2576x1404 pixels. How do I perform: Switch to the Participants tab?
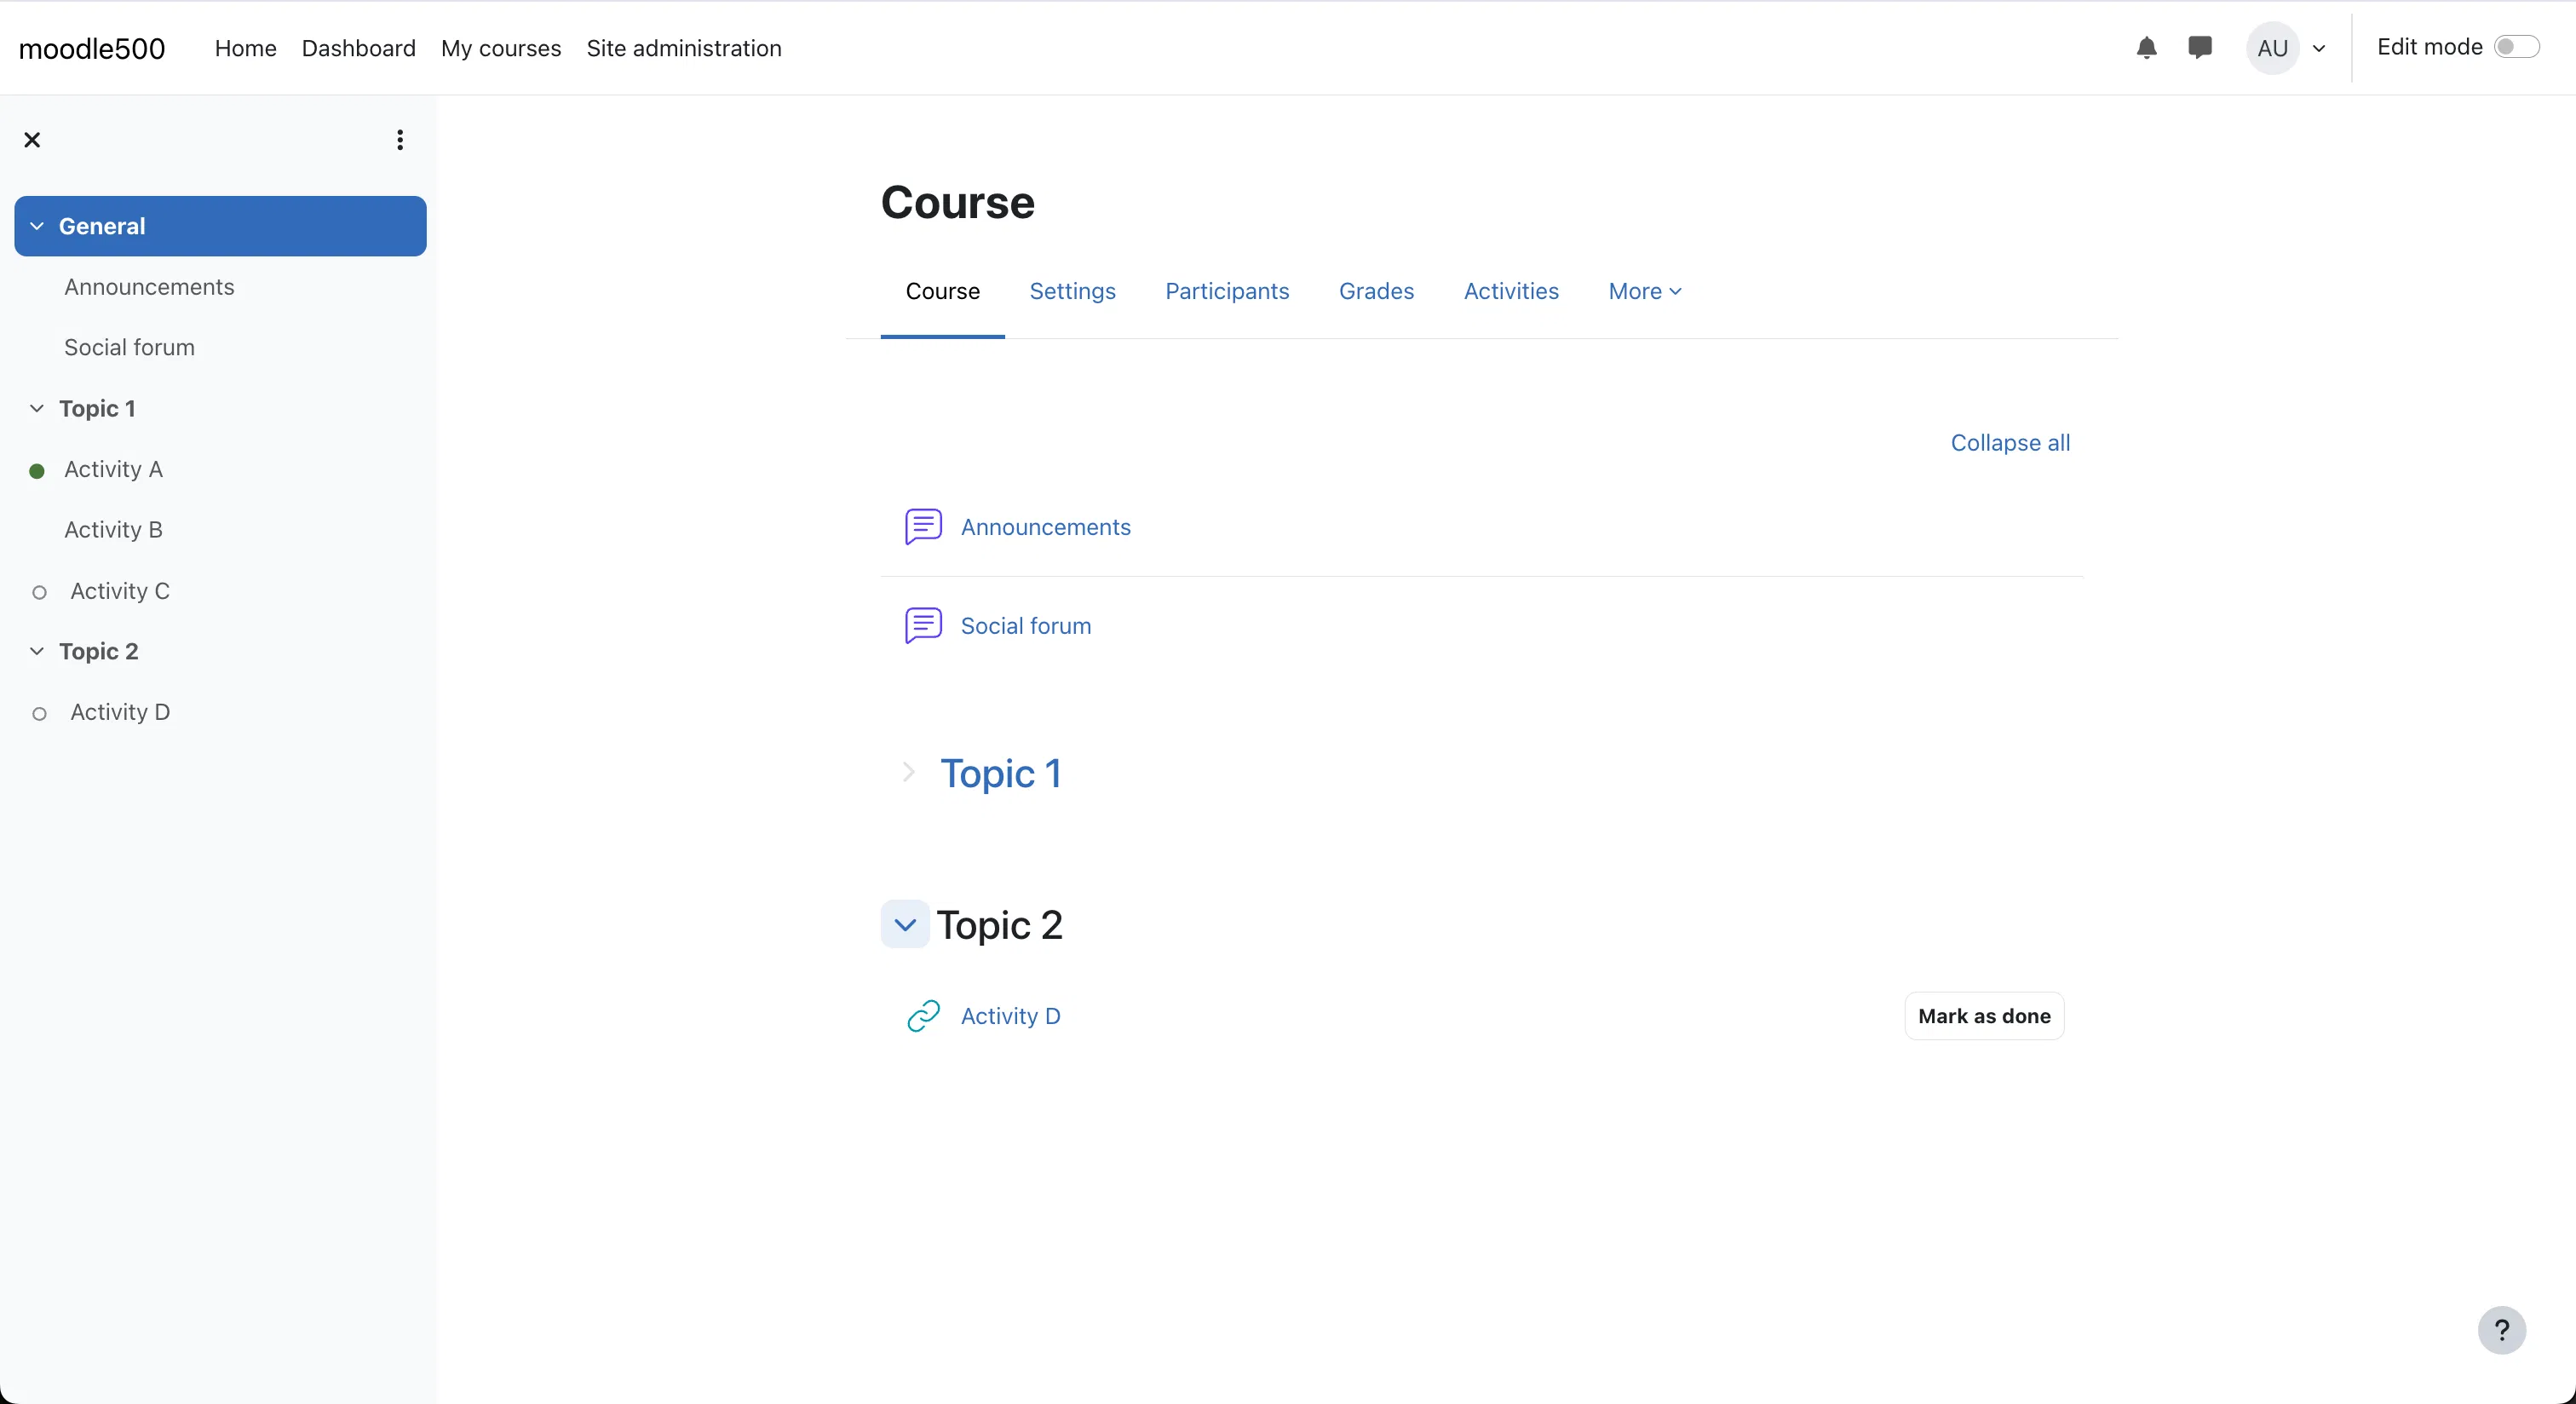point(1226,291)
